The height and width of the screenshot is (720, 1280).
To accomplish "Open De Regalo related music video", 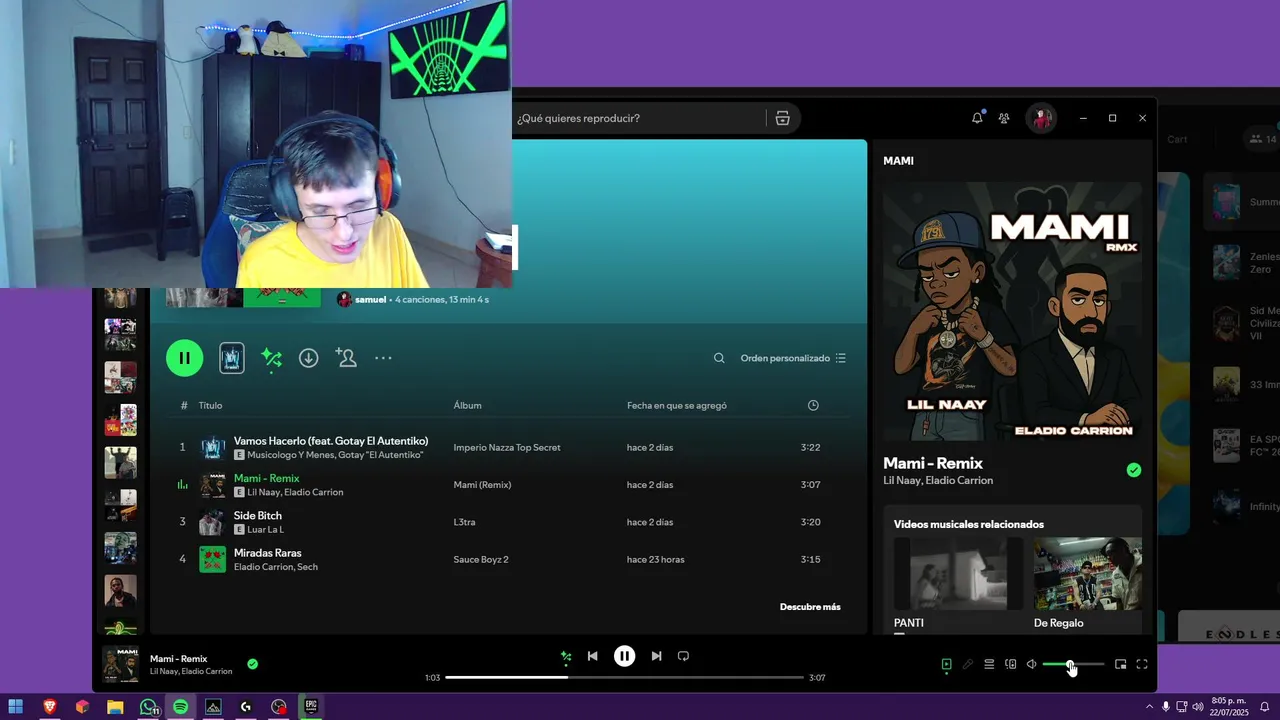I will click(x=1087, y=574).
